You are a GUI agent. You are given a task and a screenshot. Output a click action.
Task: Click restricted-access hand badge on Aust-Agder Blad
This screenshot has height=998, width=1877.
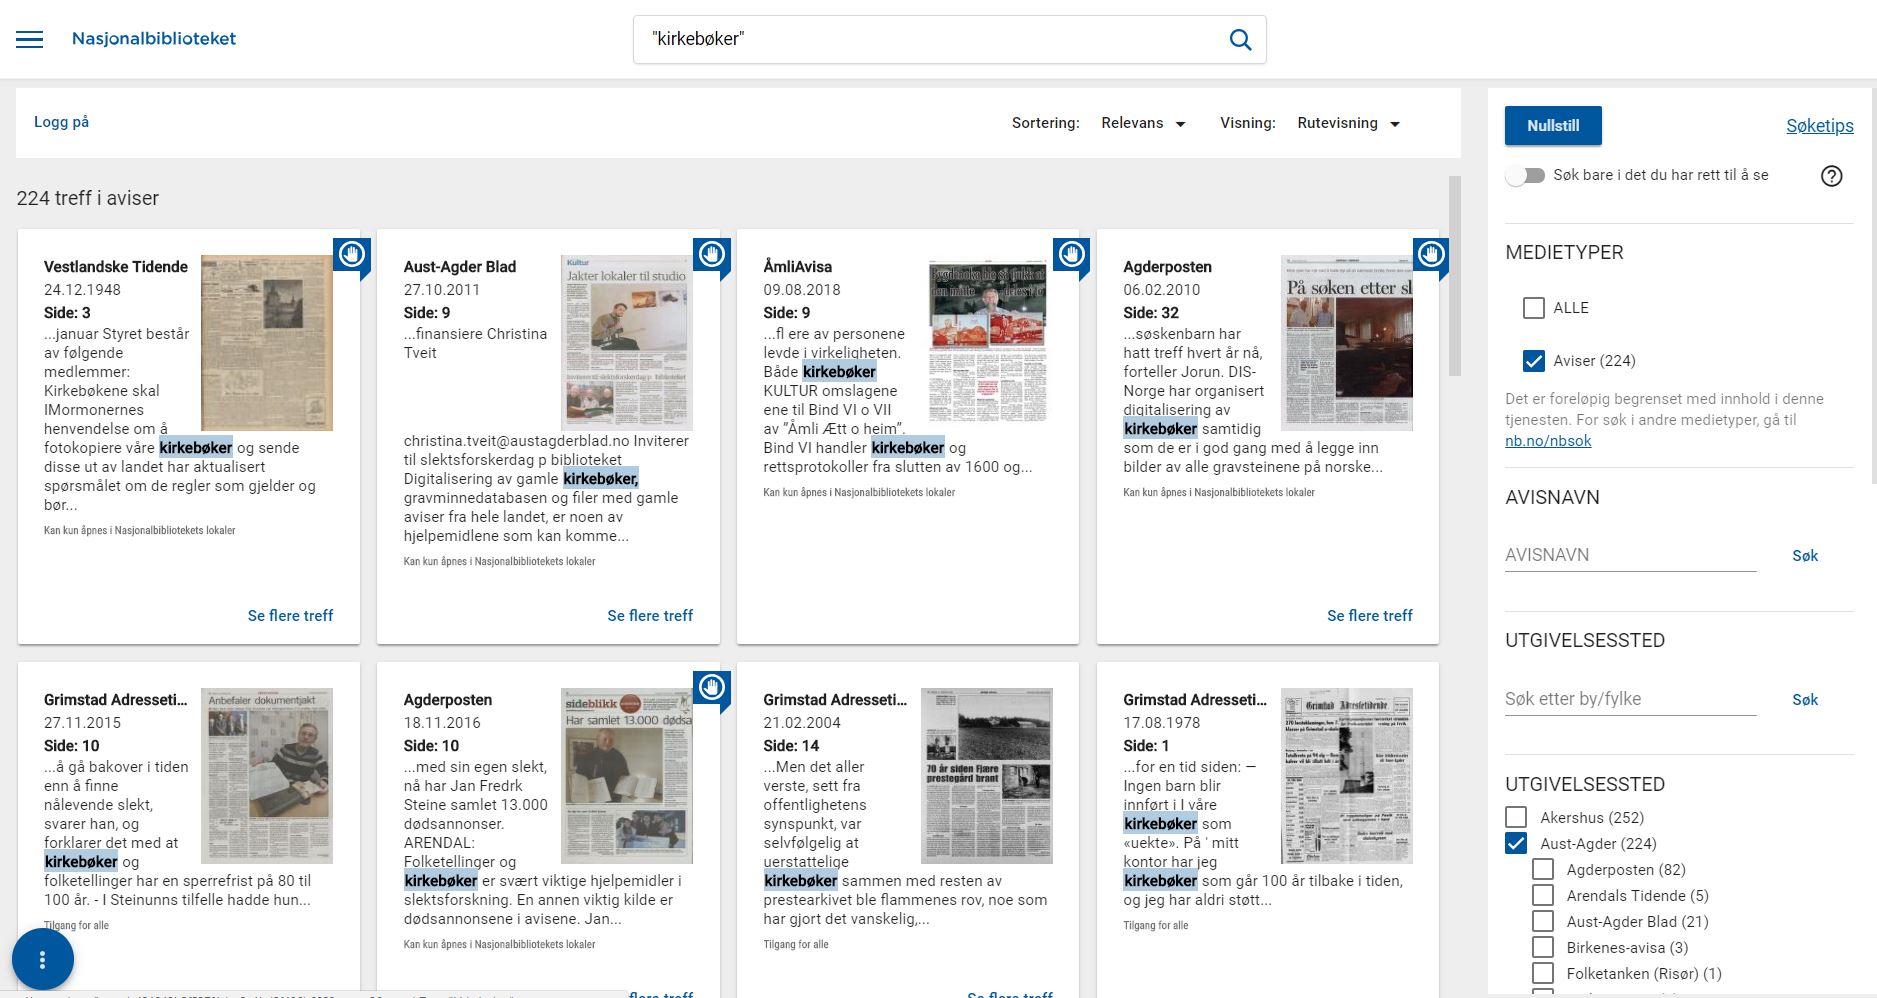click(711, 255)
